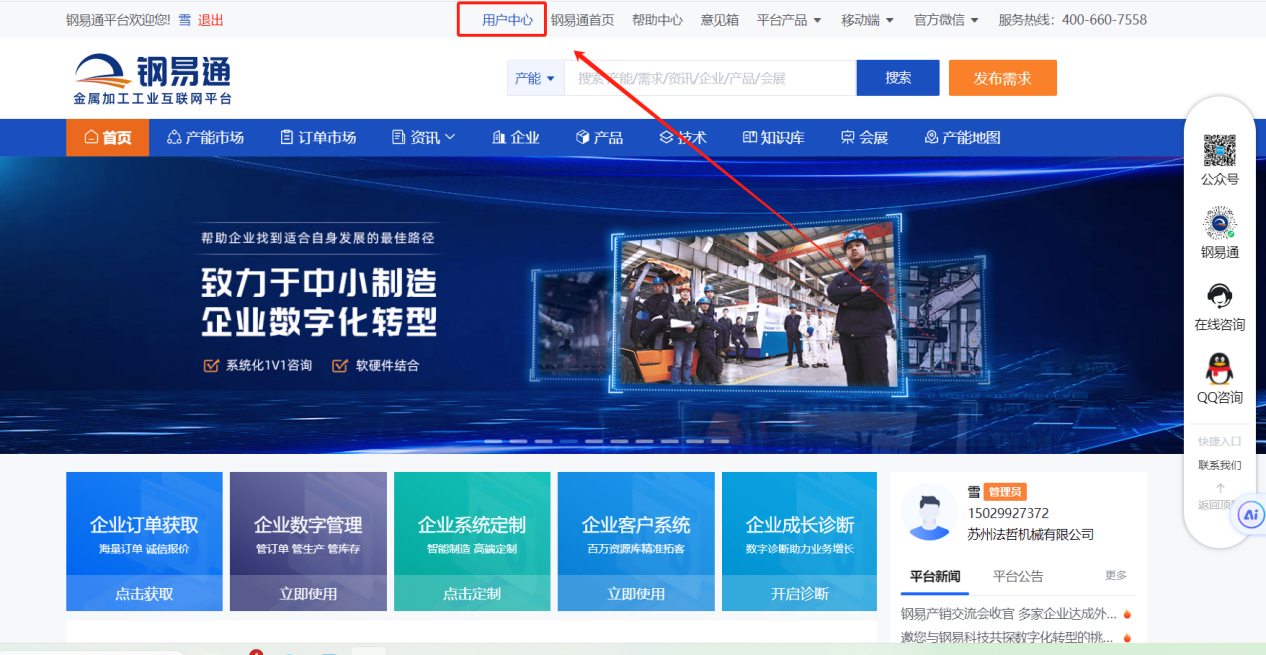Screen dimensions: 1266x655
Task: Open the 用户中心 link
Action: [x=507, y=20]
